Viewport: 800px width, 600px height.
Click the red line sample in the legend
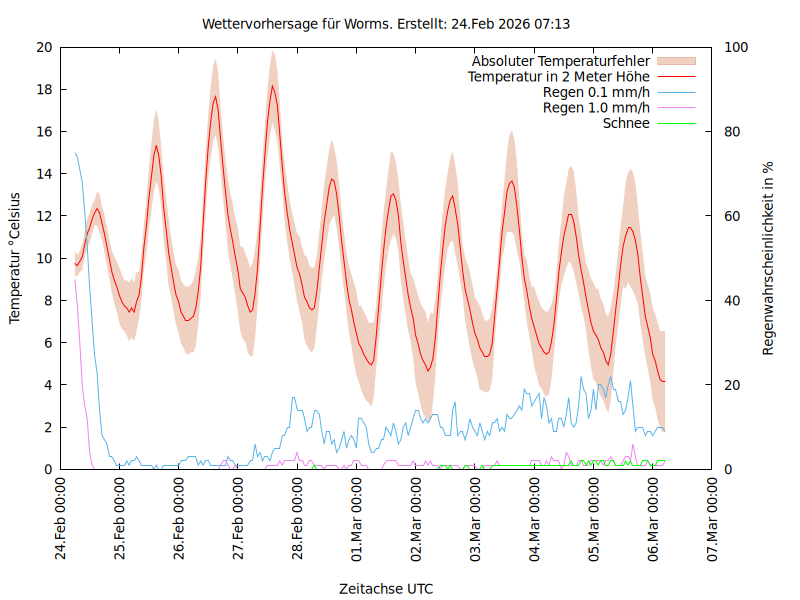[676, 77]
